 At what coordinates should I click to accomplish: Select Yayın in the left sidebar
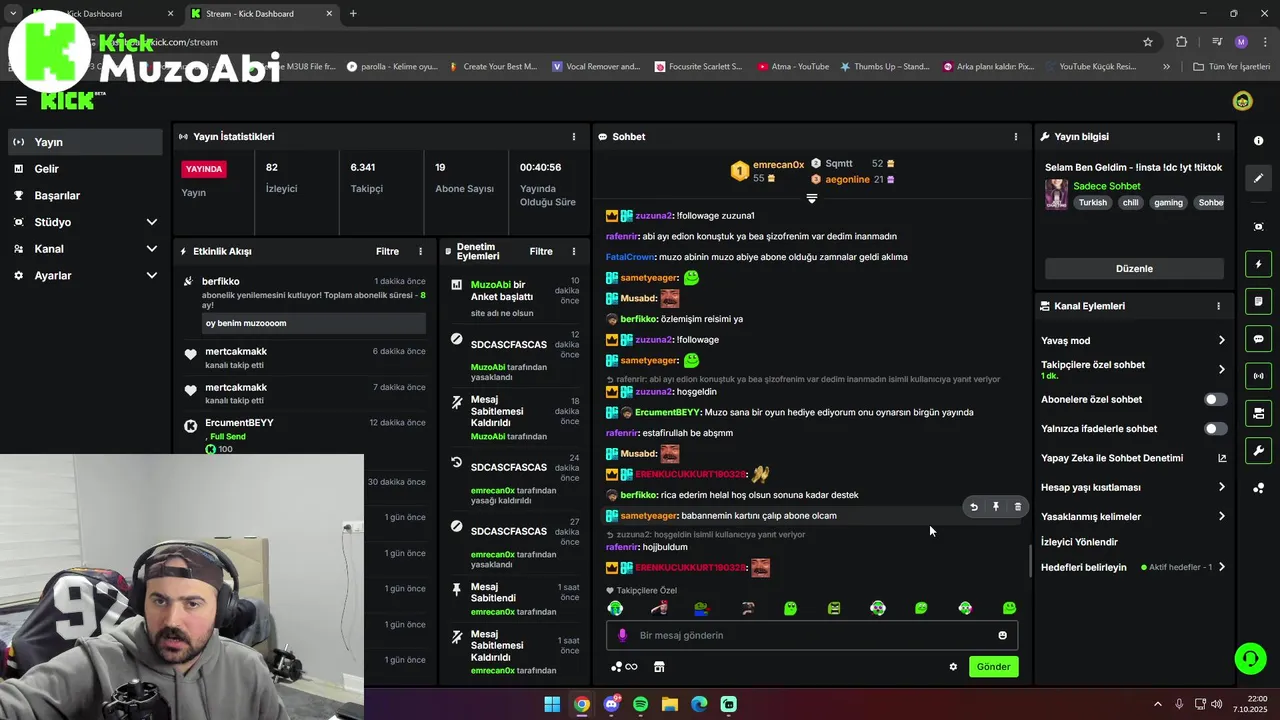pyautogui.click(x=85, y=142)
